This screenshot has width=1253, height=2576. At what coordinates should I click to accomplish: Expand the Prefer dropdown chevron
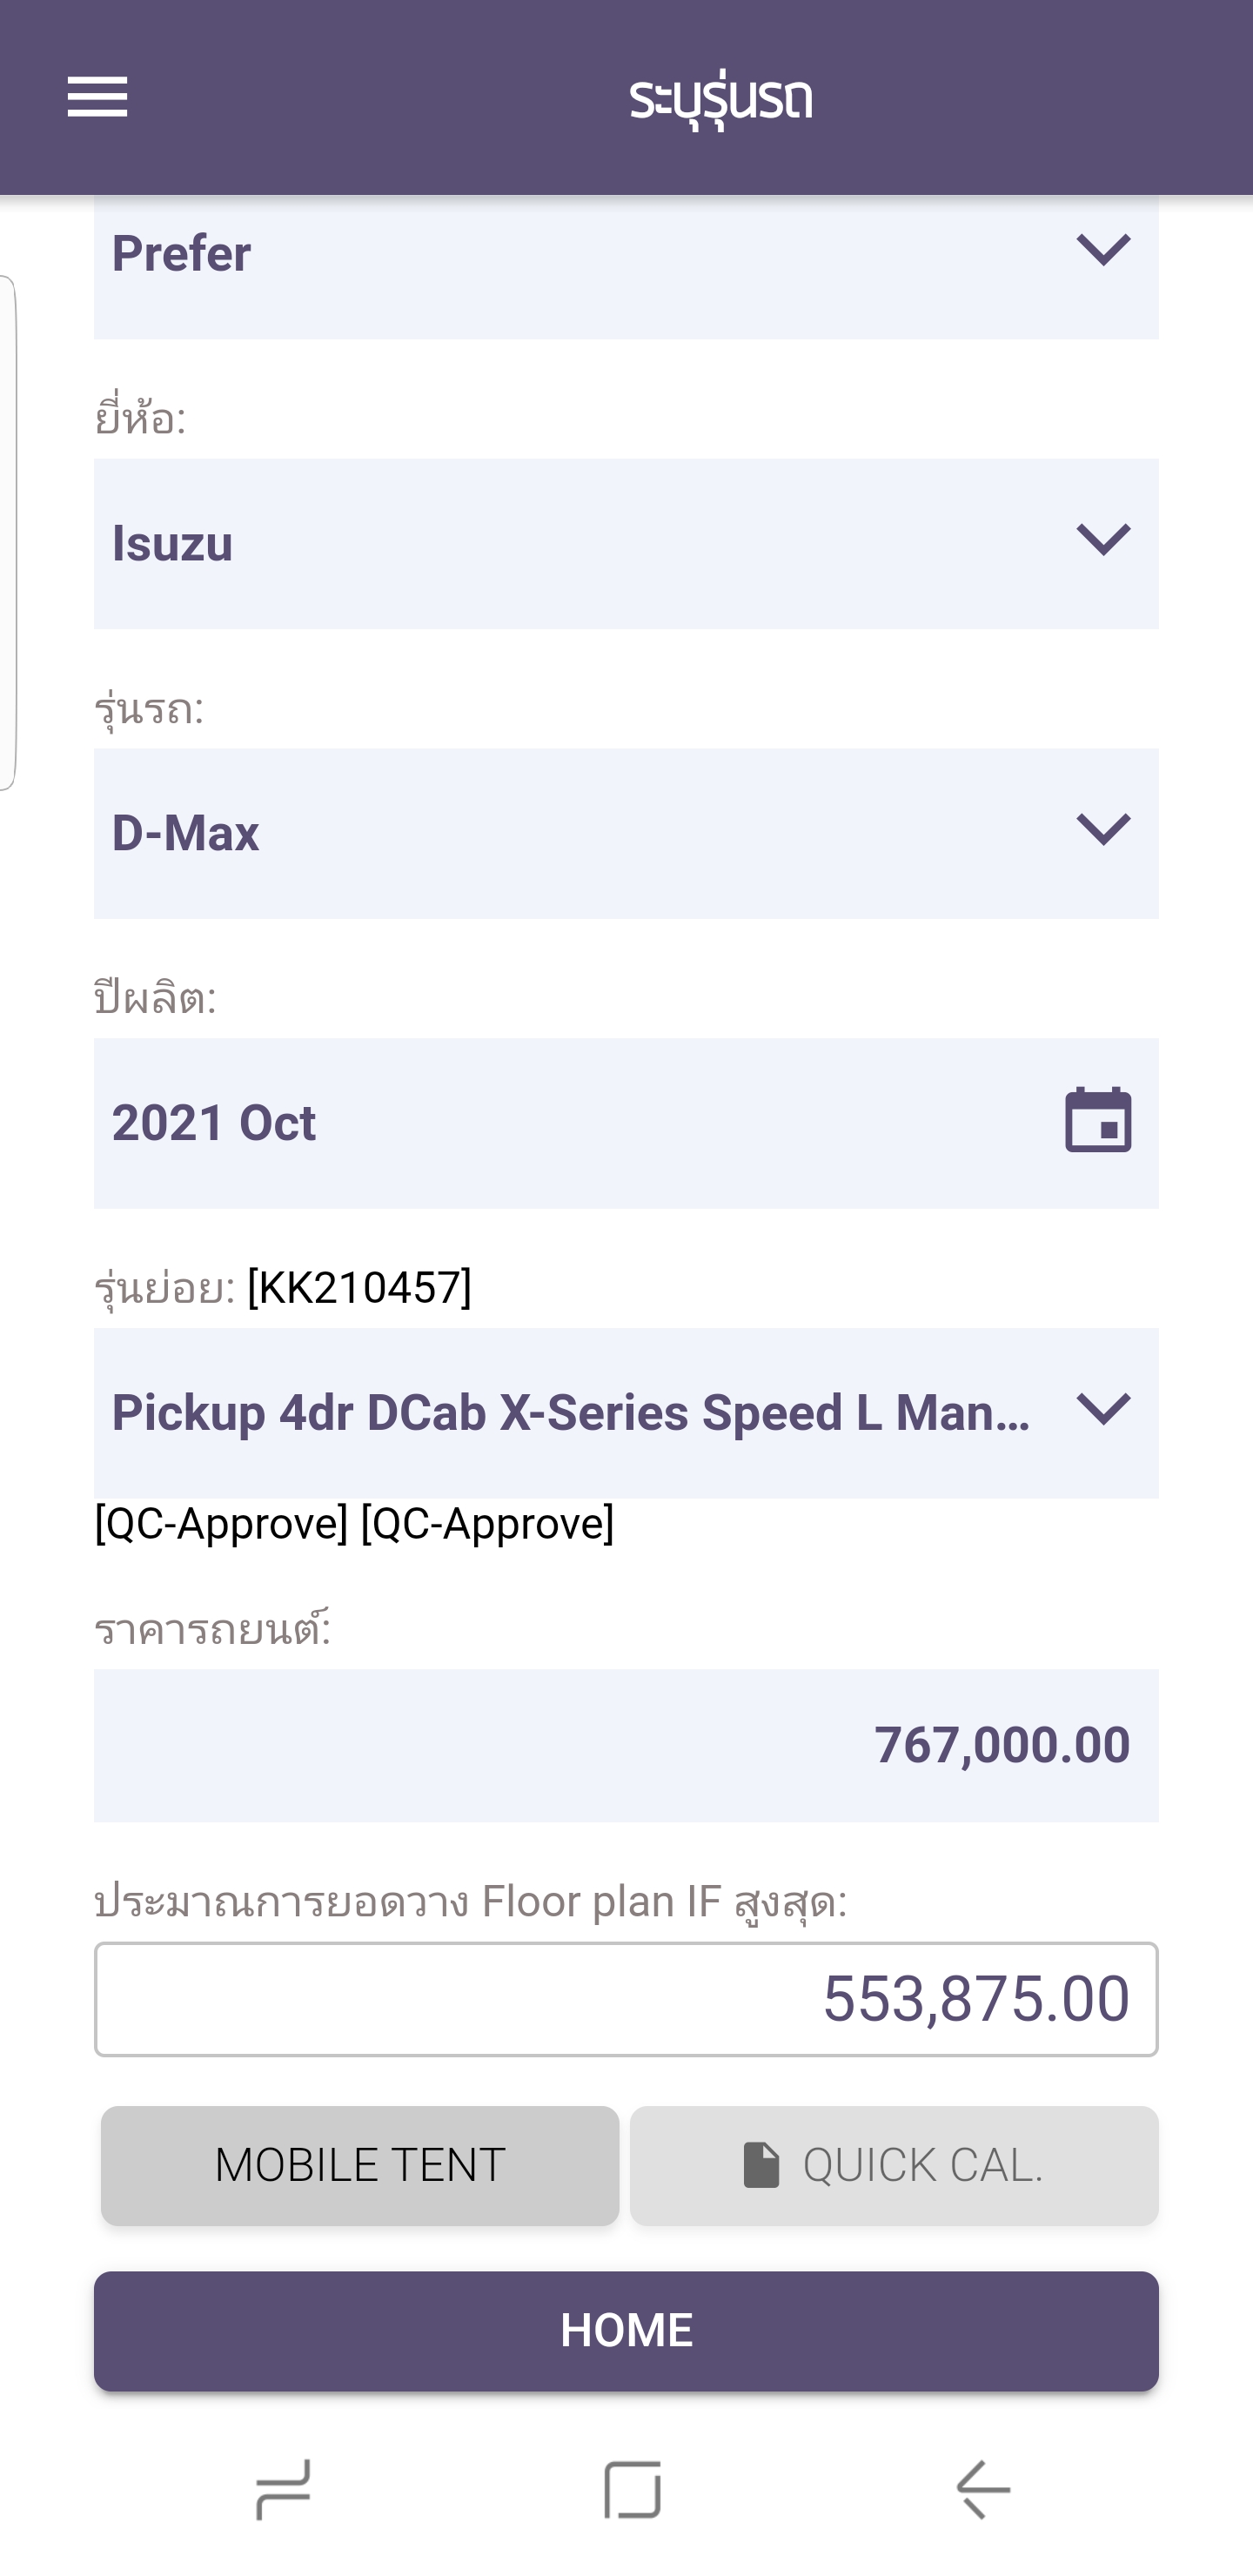click(x=1103, y=250)
